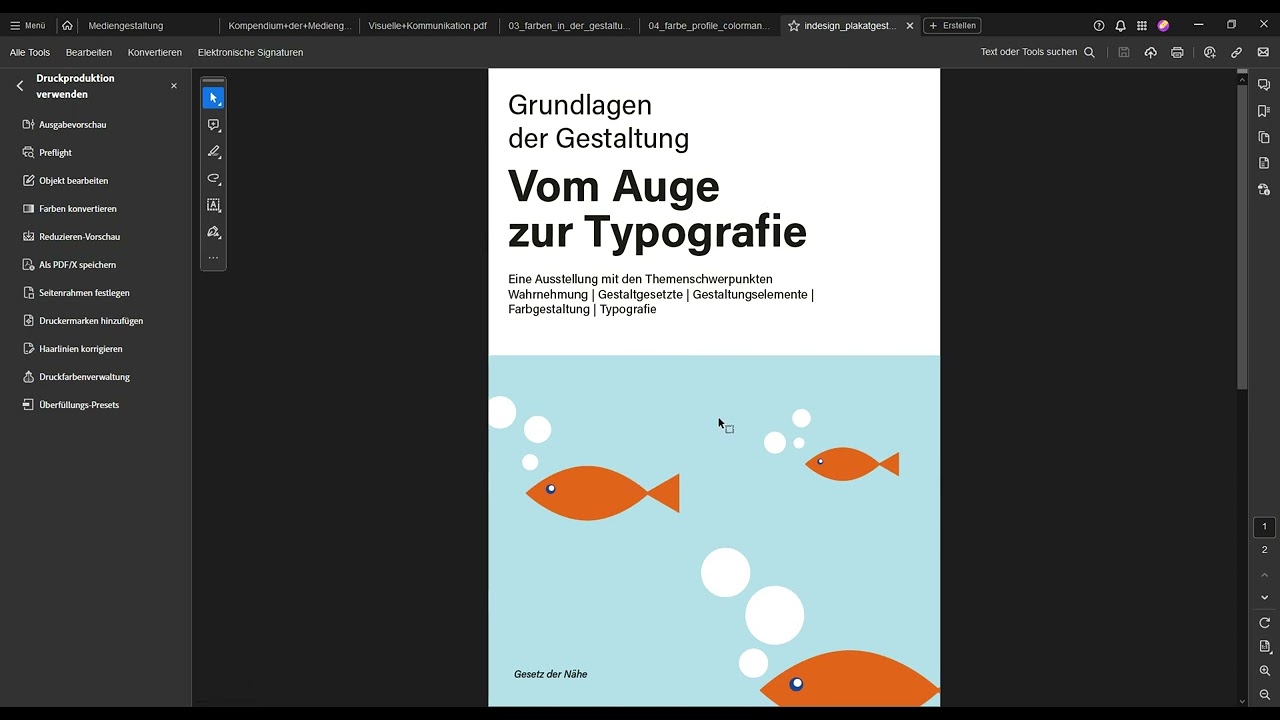Go to previous page arrow
The height and width of the screenshot is (720, 1280).
pyautogui.click(x=1264, y=575)
